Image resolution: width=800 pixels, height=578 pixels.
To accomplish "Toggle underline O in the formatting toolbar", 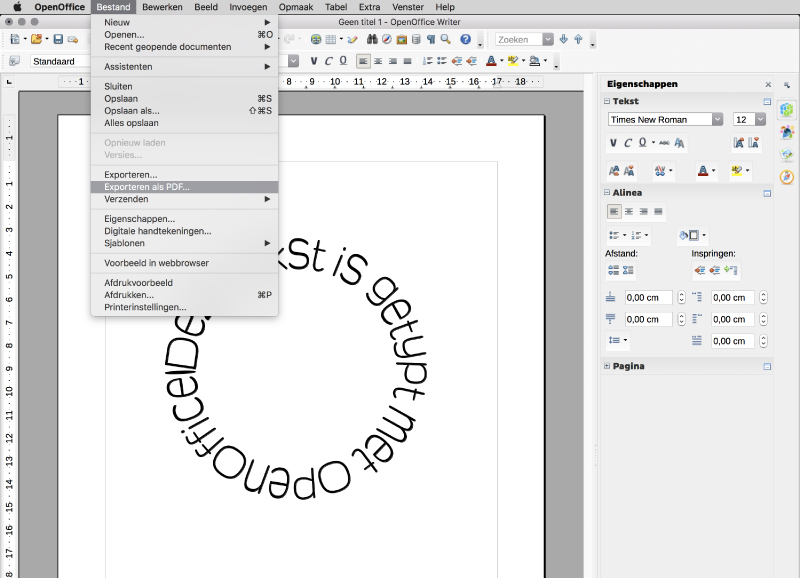I will pos(343,61).
